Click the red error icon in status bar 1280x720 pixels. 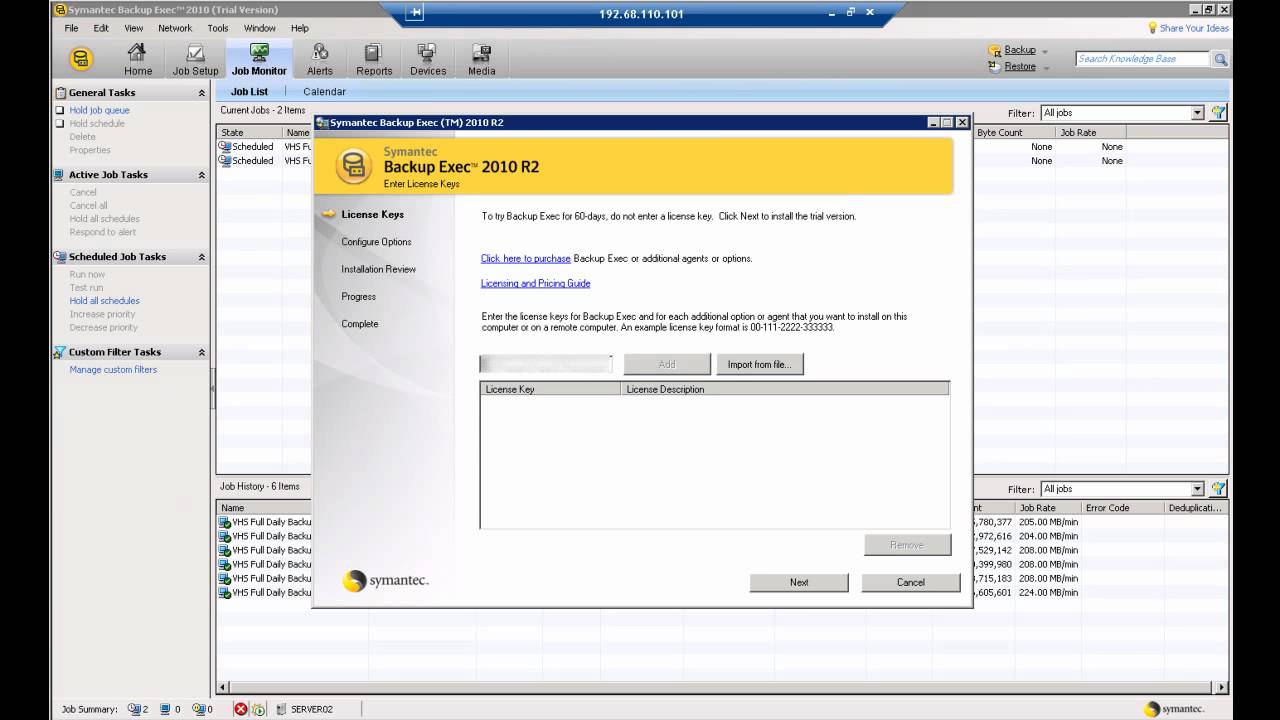[241, 709]
